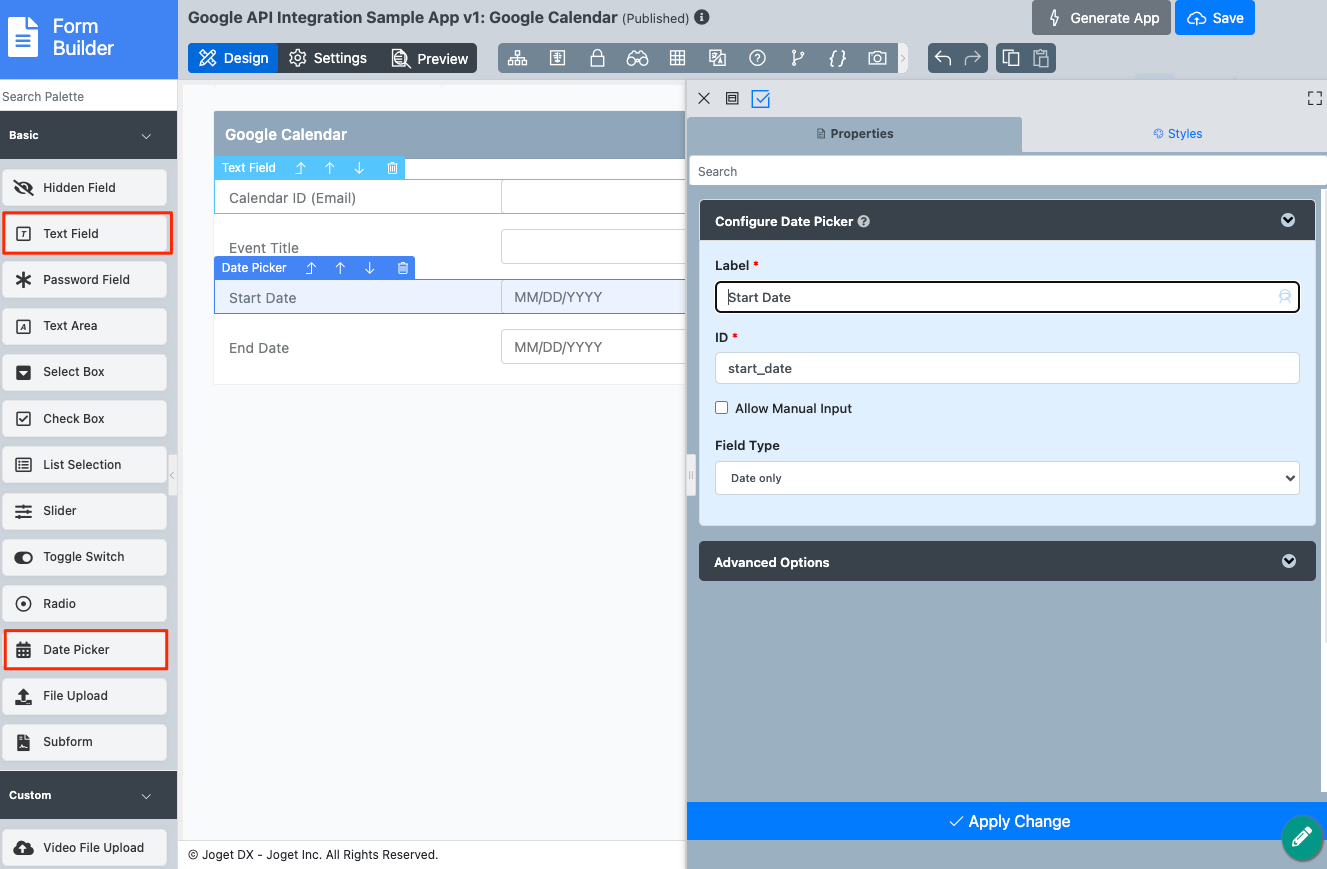Close the properties panel with X
The width and height of the screenshot is (1327, 869).
click(x=704, y=98)
